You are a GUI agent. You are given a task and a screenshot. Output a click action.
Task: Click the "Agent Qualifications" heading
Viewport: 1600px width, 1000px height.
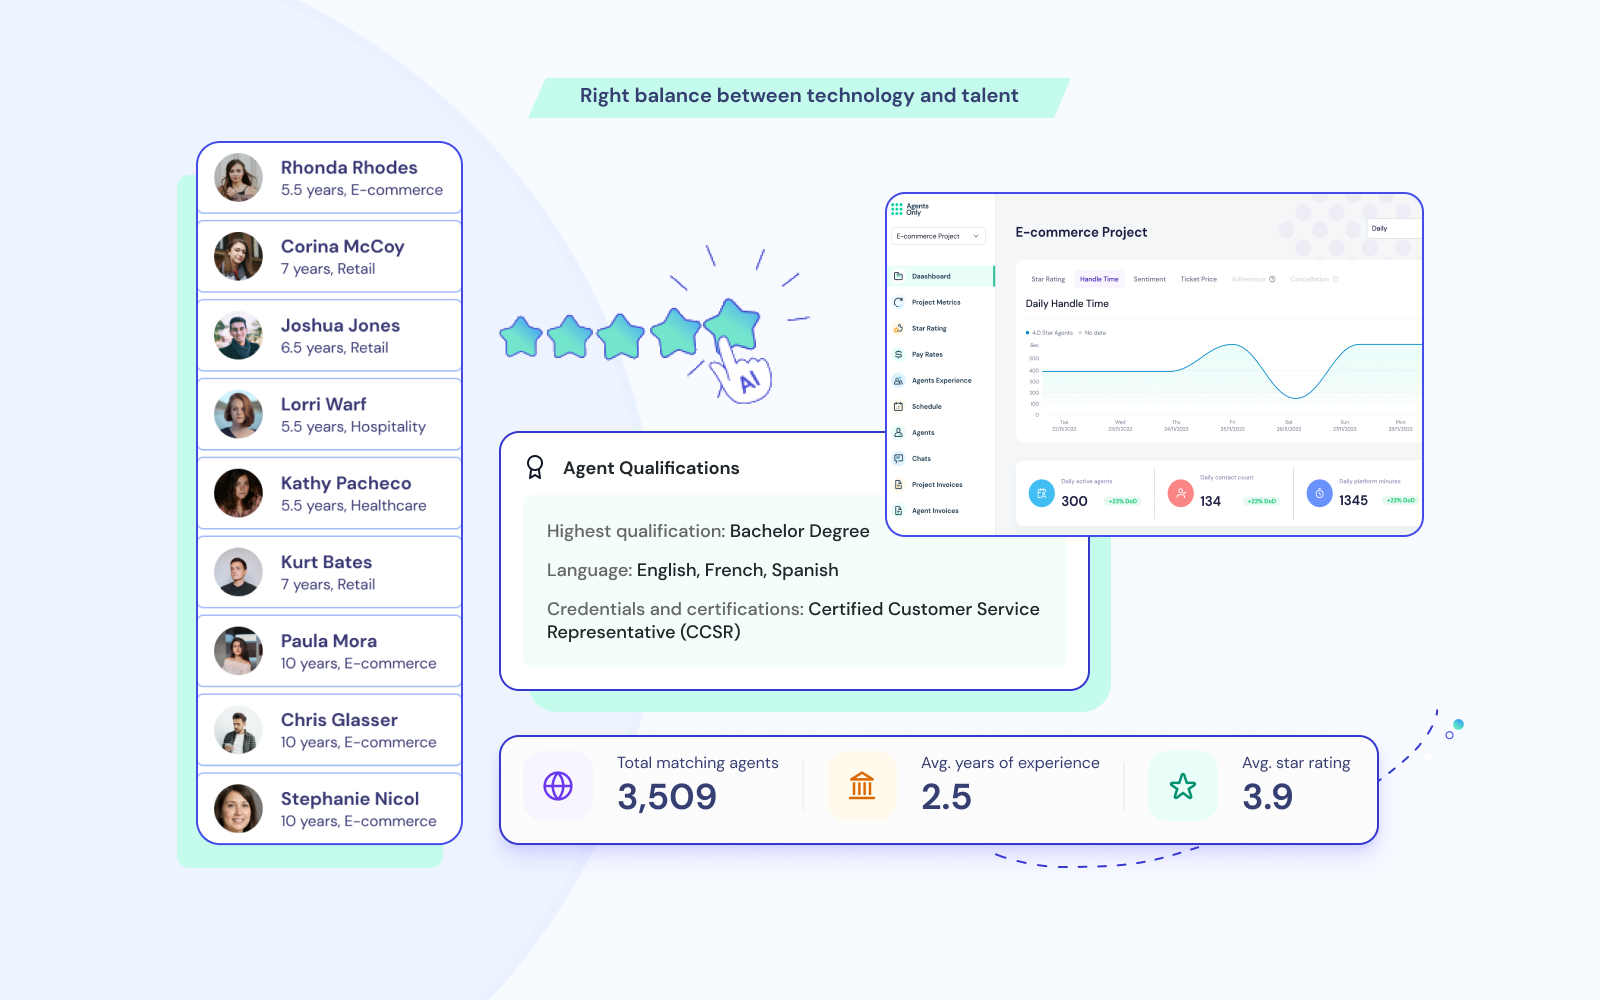651,468
